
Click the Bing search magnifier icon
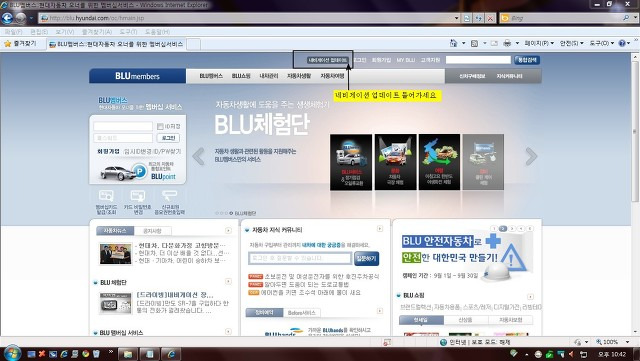pyautogui.click(x=626, y=18)
